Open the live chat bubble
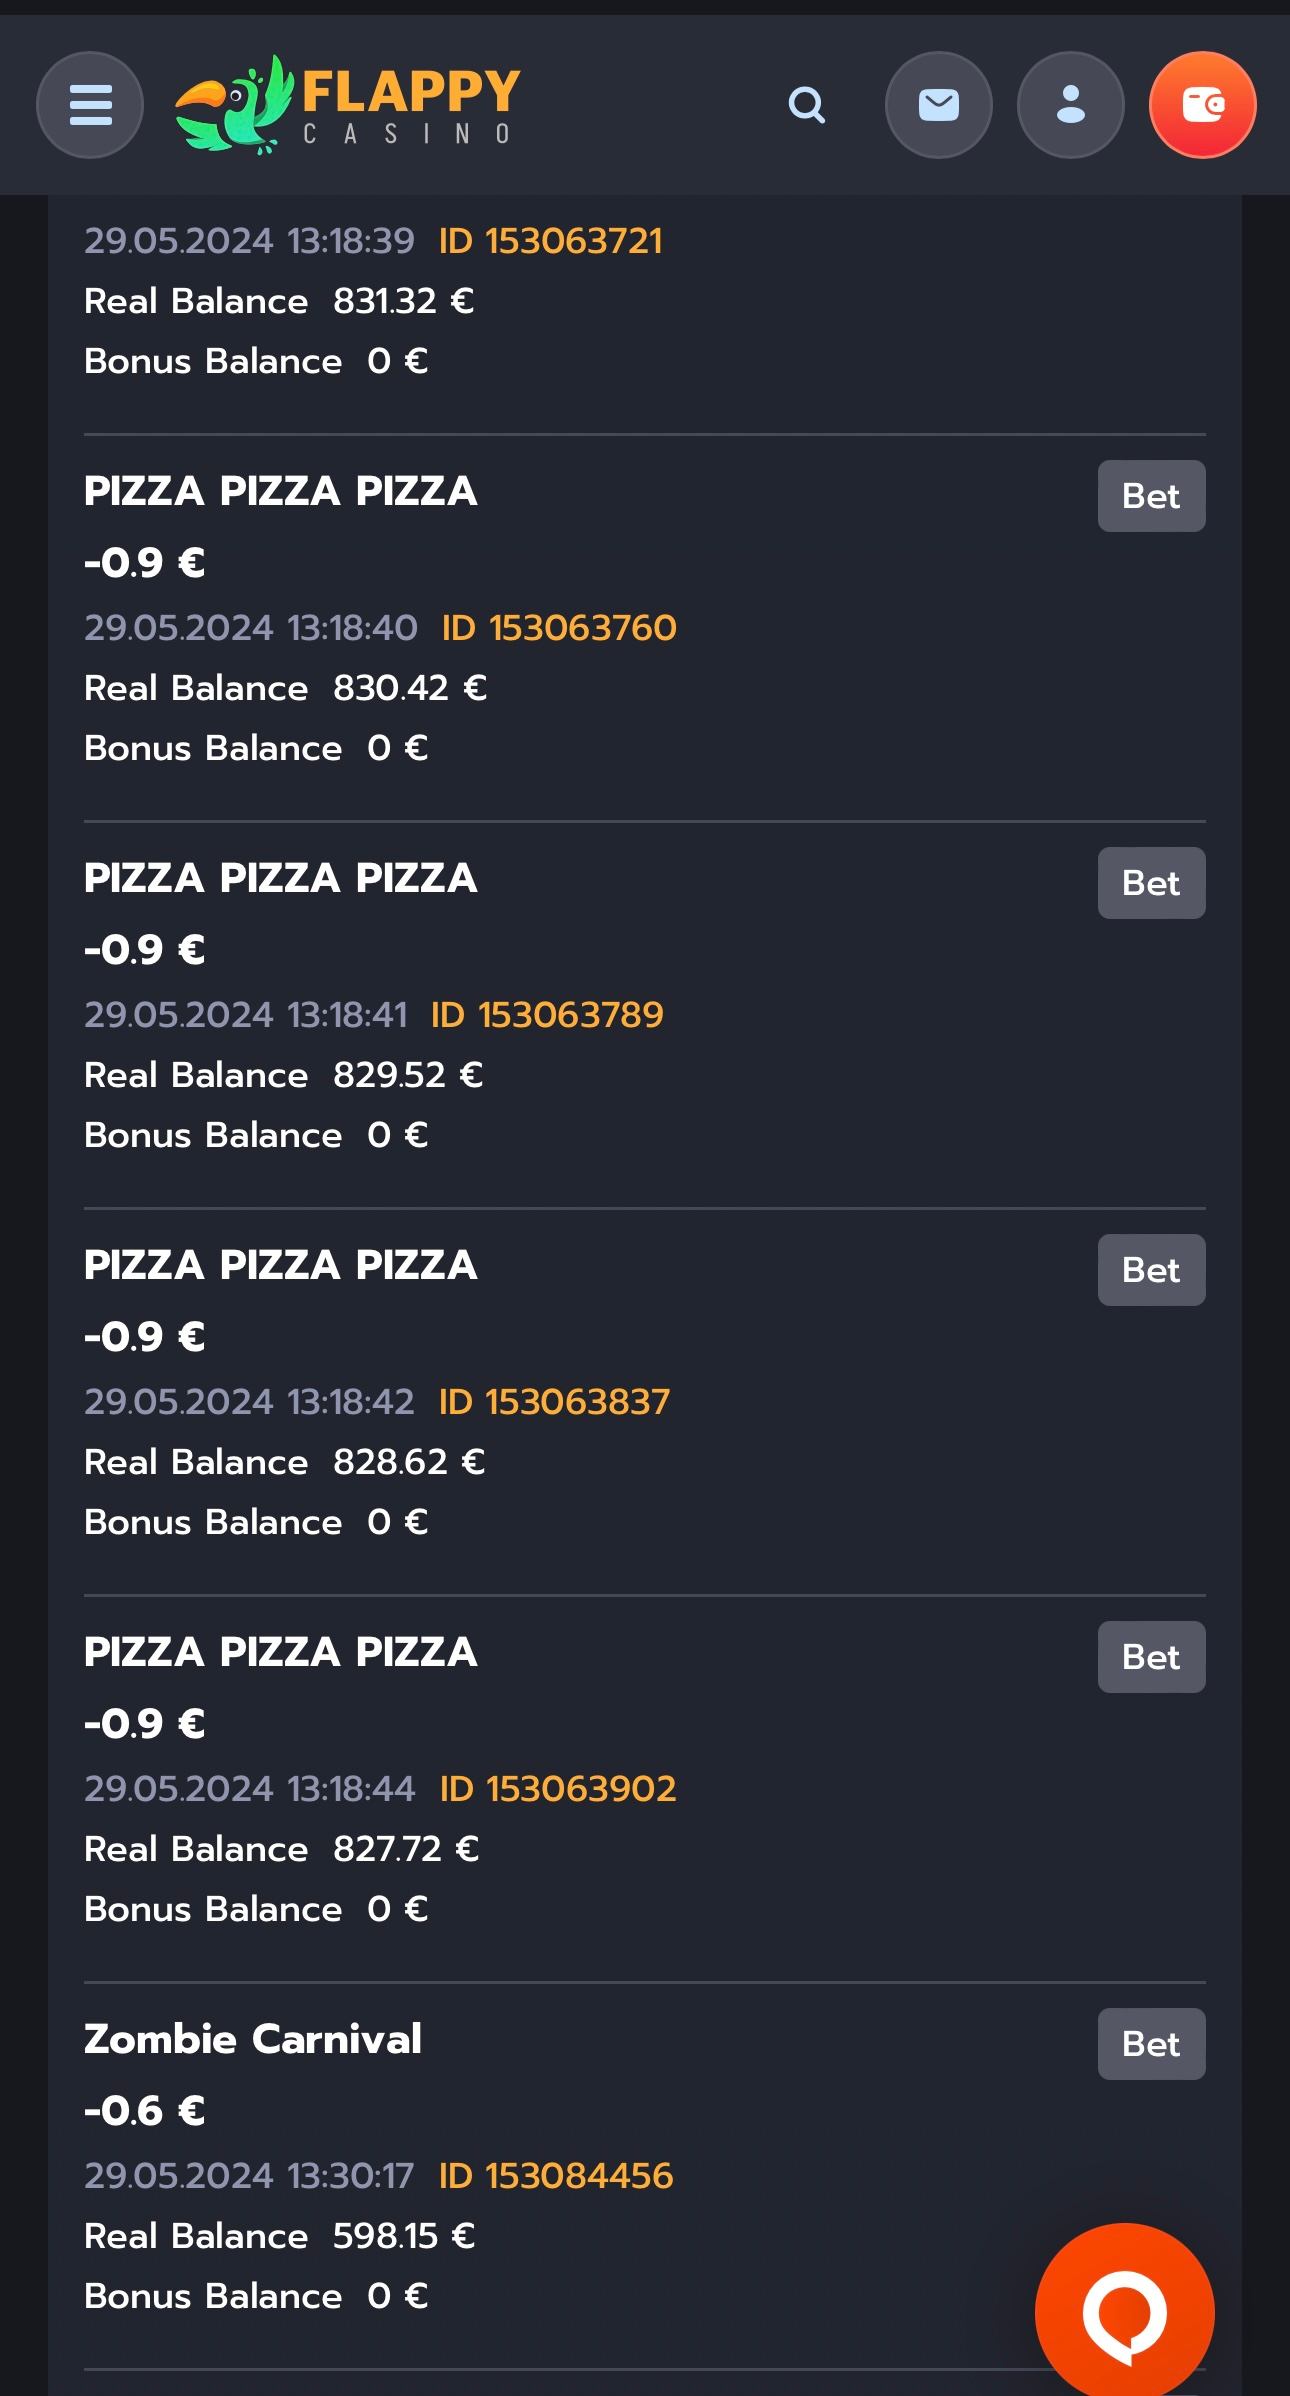Viewport: 1290px width, 2396px height. coord(1124,2312)
